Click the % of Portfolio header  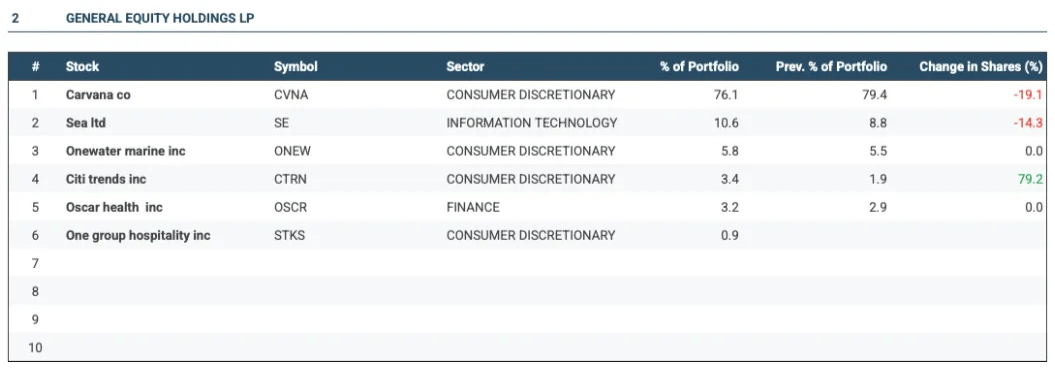[699, 67]
